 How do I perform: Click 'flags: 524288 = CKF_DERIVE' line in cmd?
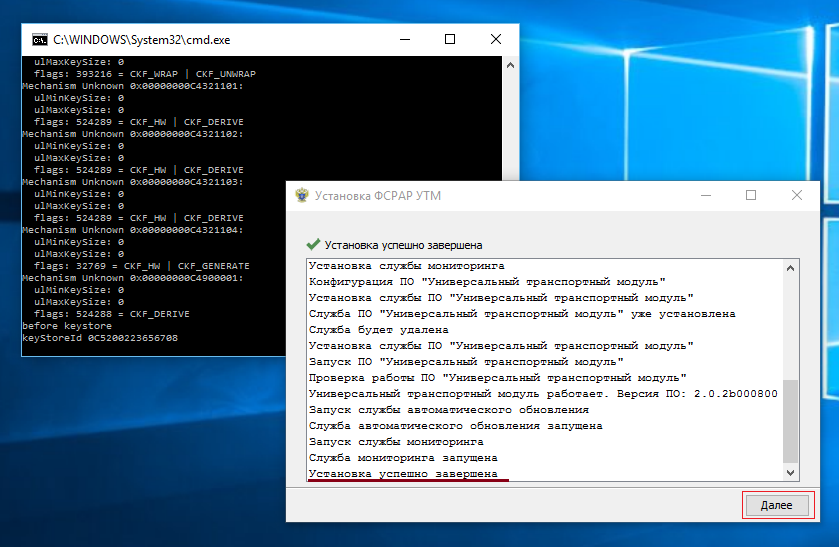coord(112,314)
